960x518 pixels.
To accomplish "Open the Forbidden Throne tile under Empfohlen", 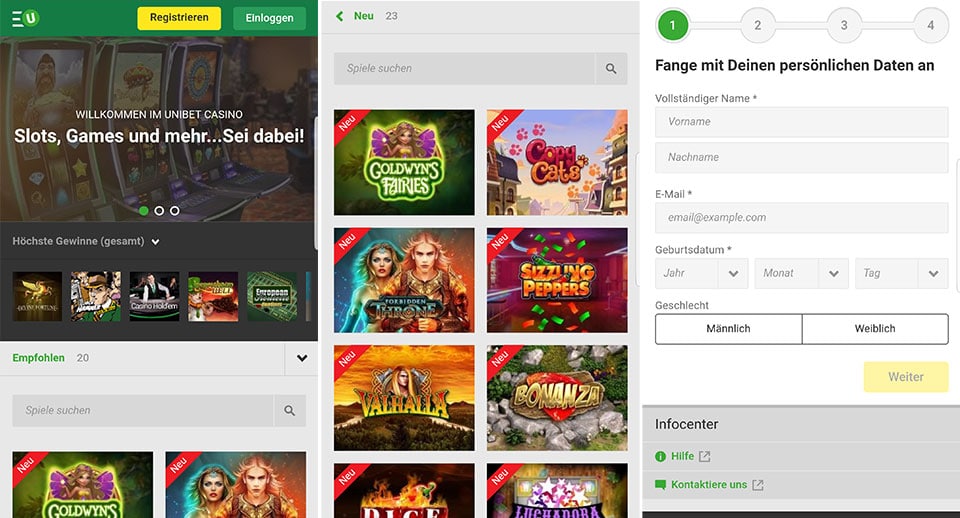I will [236, 485].
